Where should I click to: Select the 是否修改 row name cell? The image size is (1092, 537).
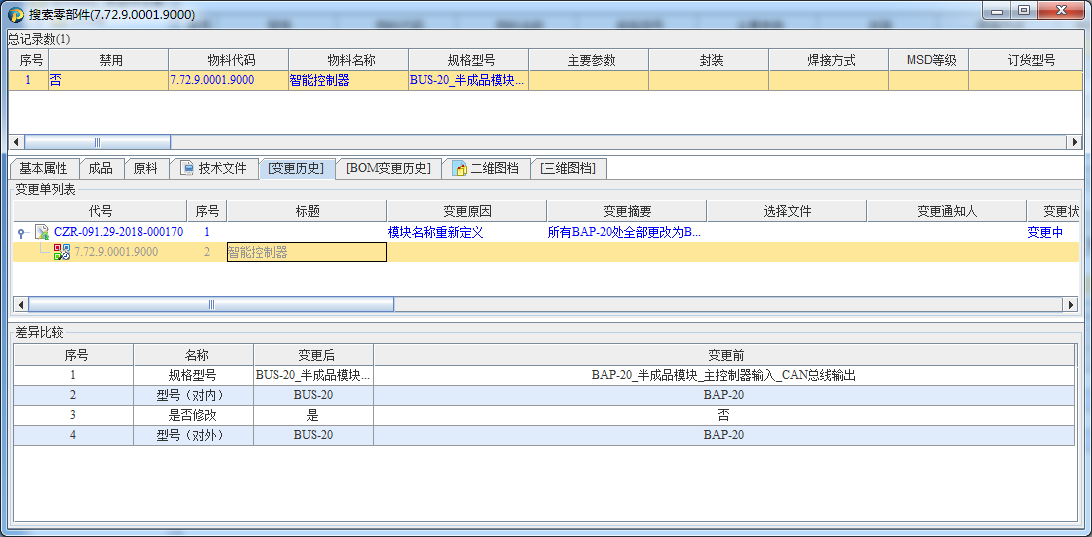pos(194,416)
